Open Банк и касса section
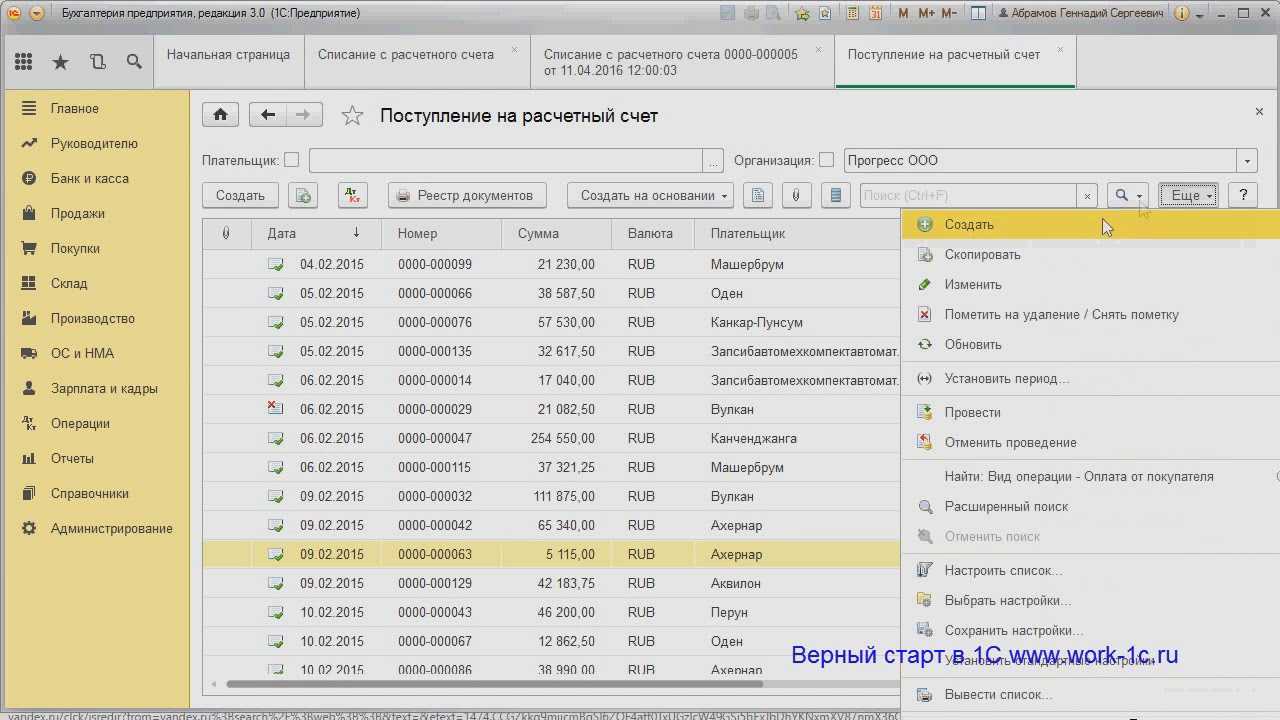 click(90, 179)
